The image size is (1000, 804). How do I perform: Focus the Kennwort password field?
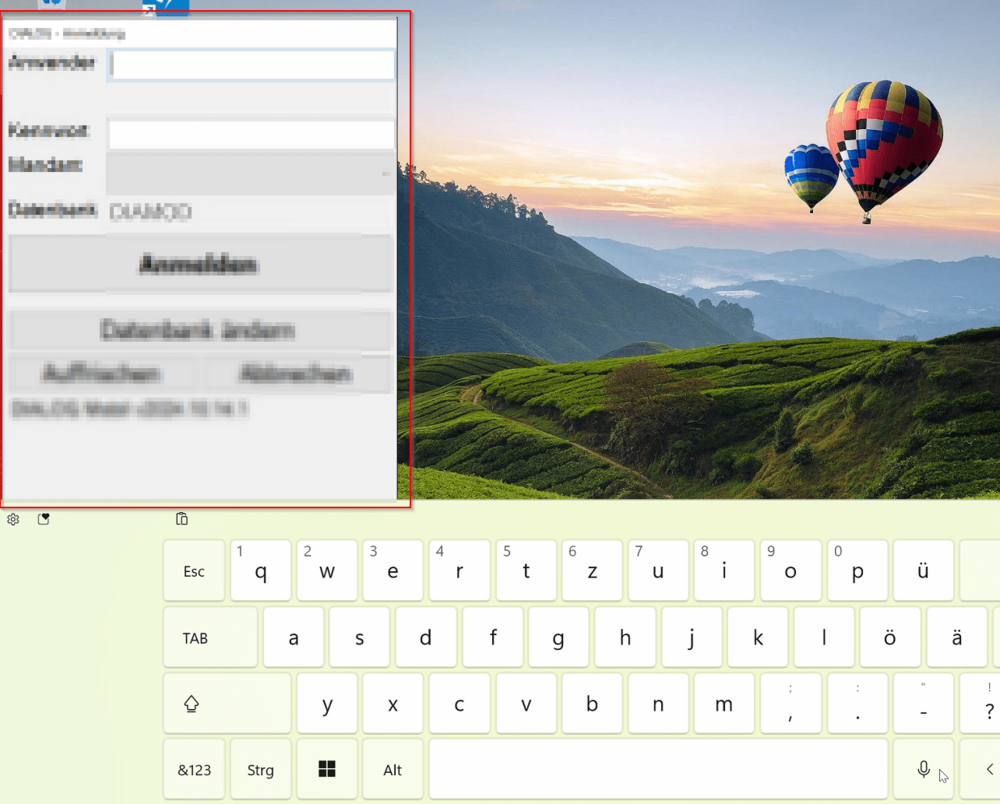tap(251, 134)
